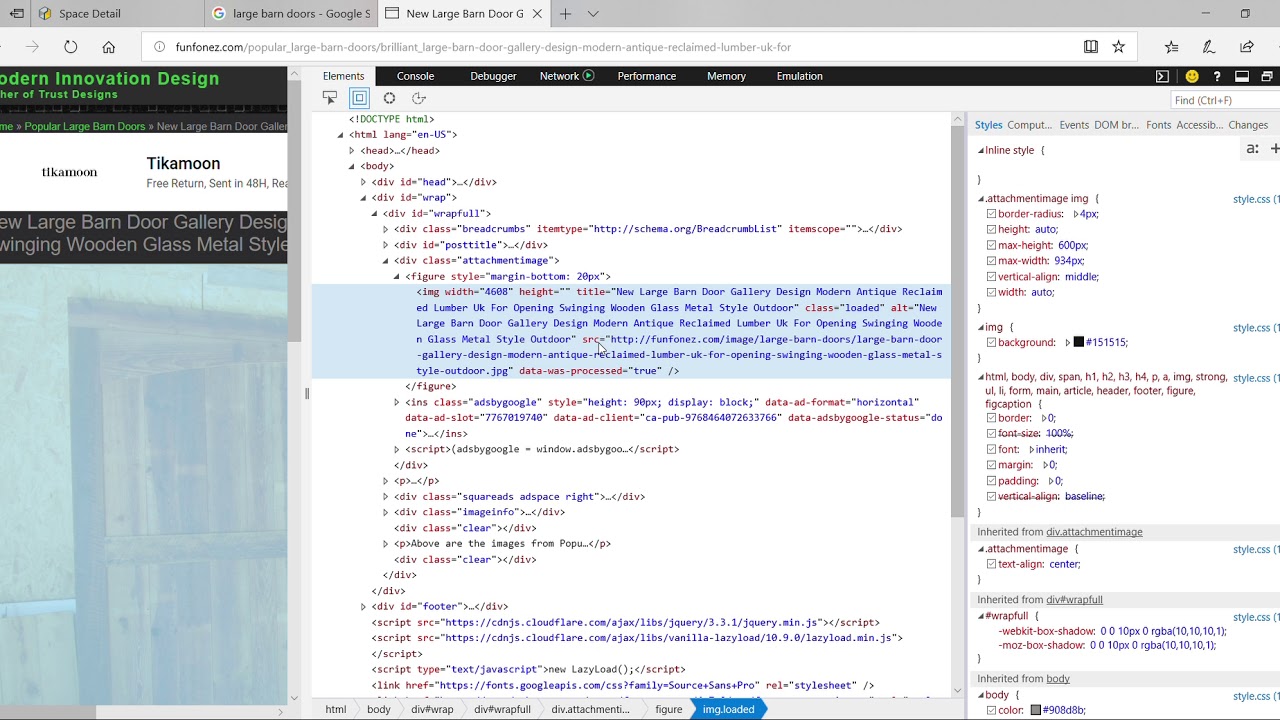Open the #151515 background color swatch
This screenshot has height=720, width=1280.
coord(1079,343)
